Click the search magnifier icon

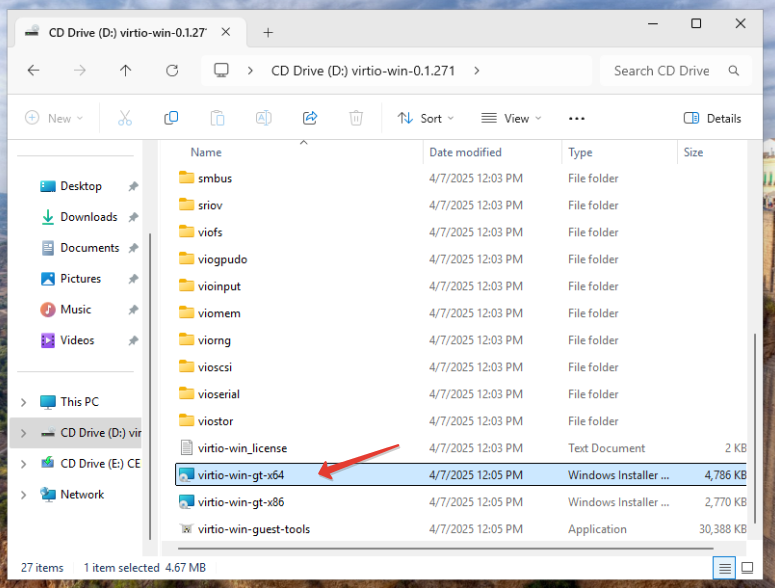734,71
